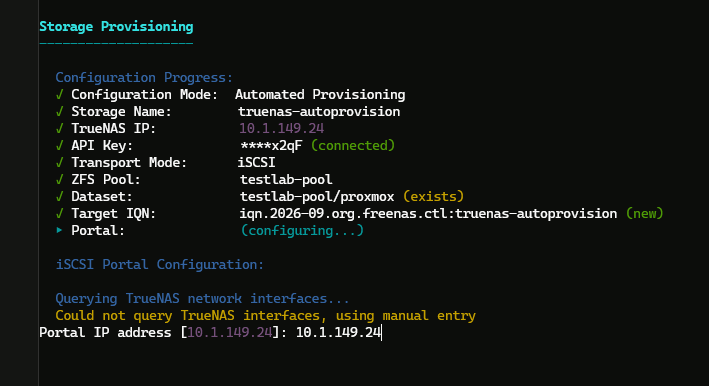Click the checkmark beside Target IQN
The height and width of the screenshot is (386, 709).
tap(59, 214)
